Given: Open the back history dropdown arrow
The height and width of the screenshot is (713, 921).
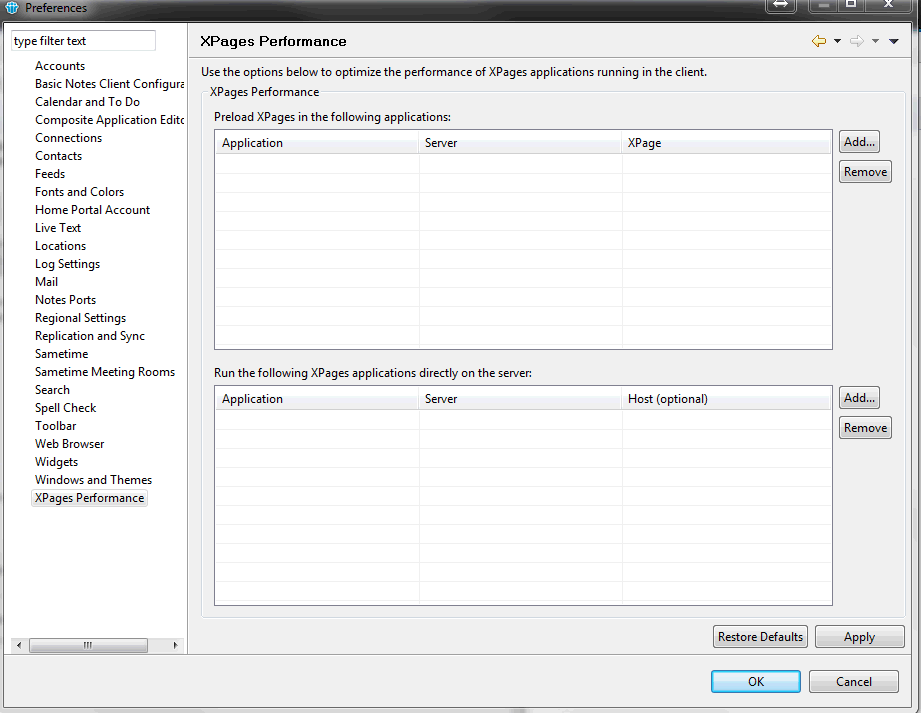Looking at the screenshot, I should click(837, 41).
